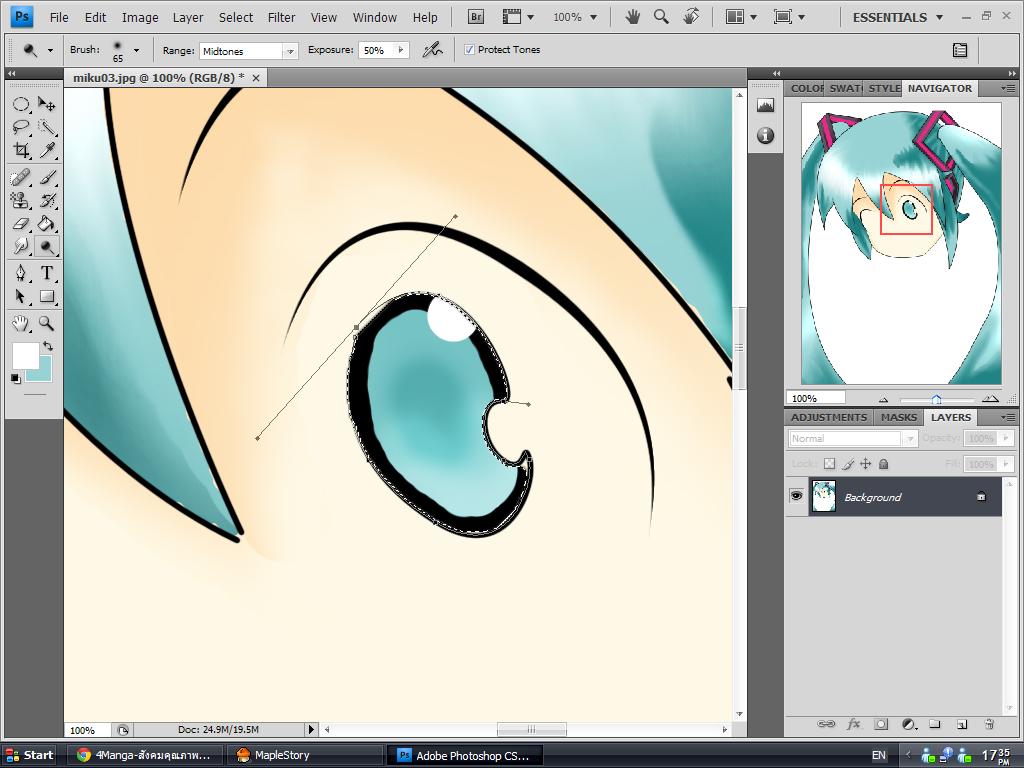Open the Filter menu

tap(281, 18)
